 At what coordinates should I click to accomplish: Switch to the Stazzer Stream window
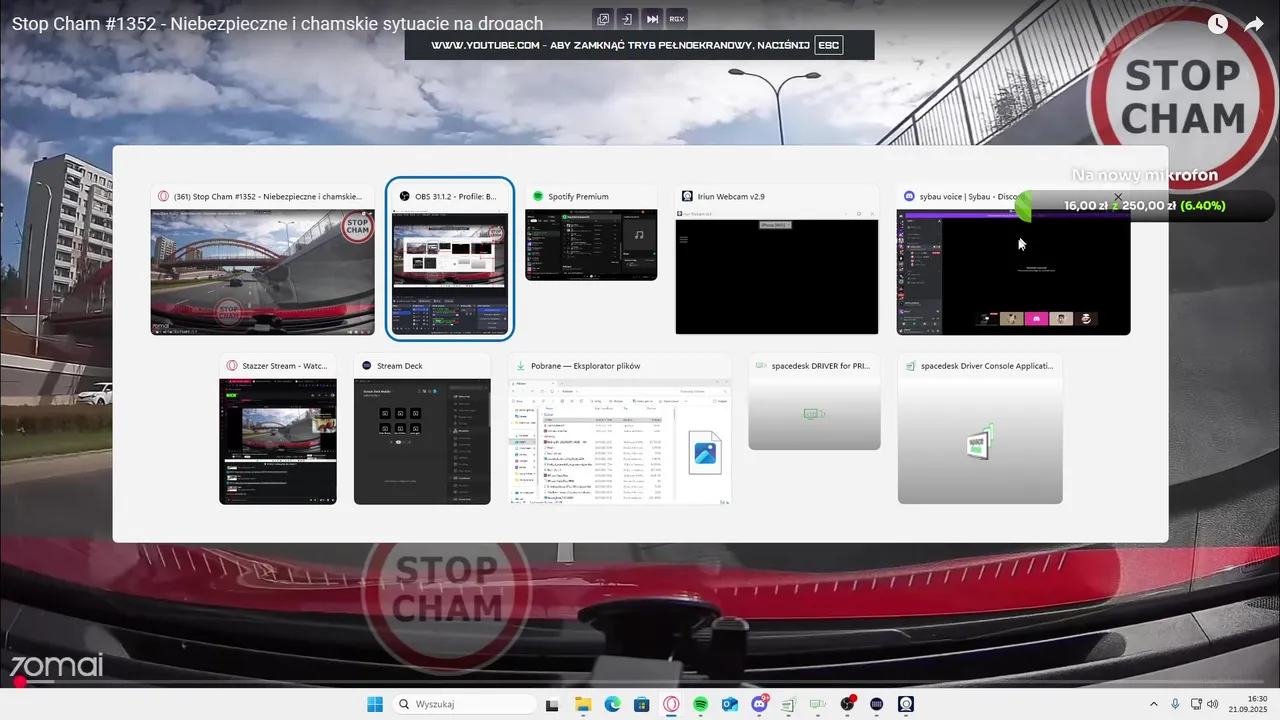click(278, 429)
